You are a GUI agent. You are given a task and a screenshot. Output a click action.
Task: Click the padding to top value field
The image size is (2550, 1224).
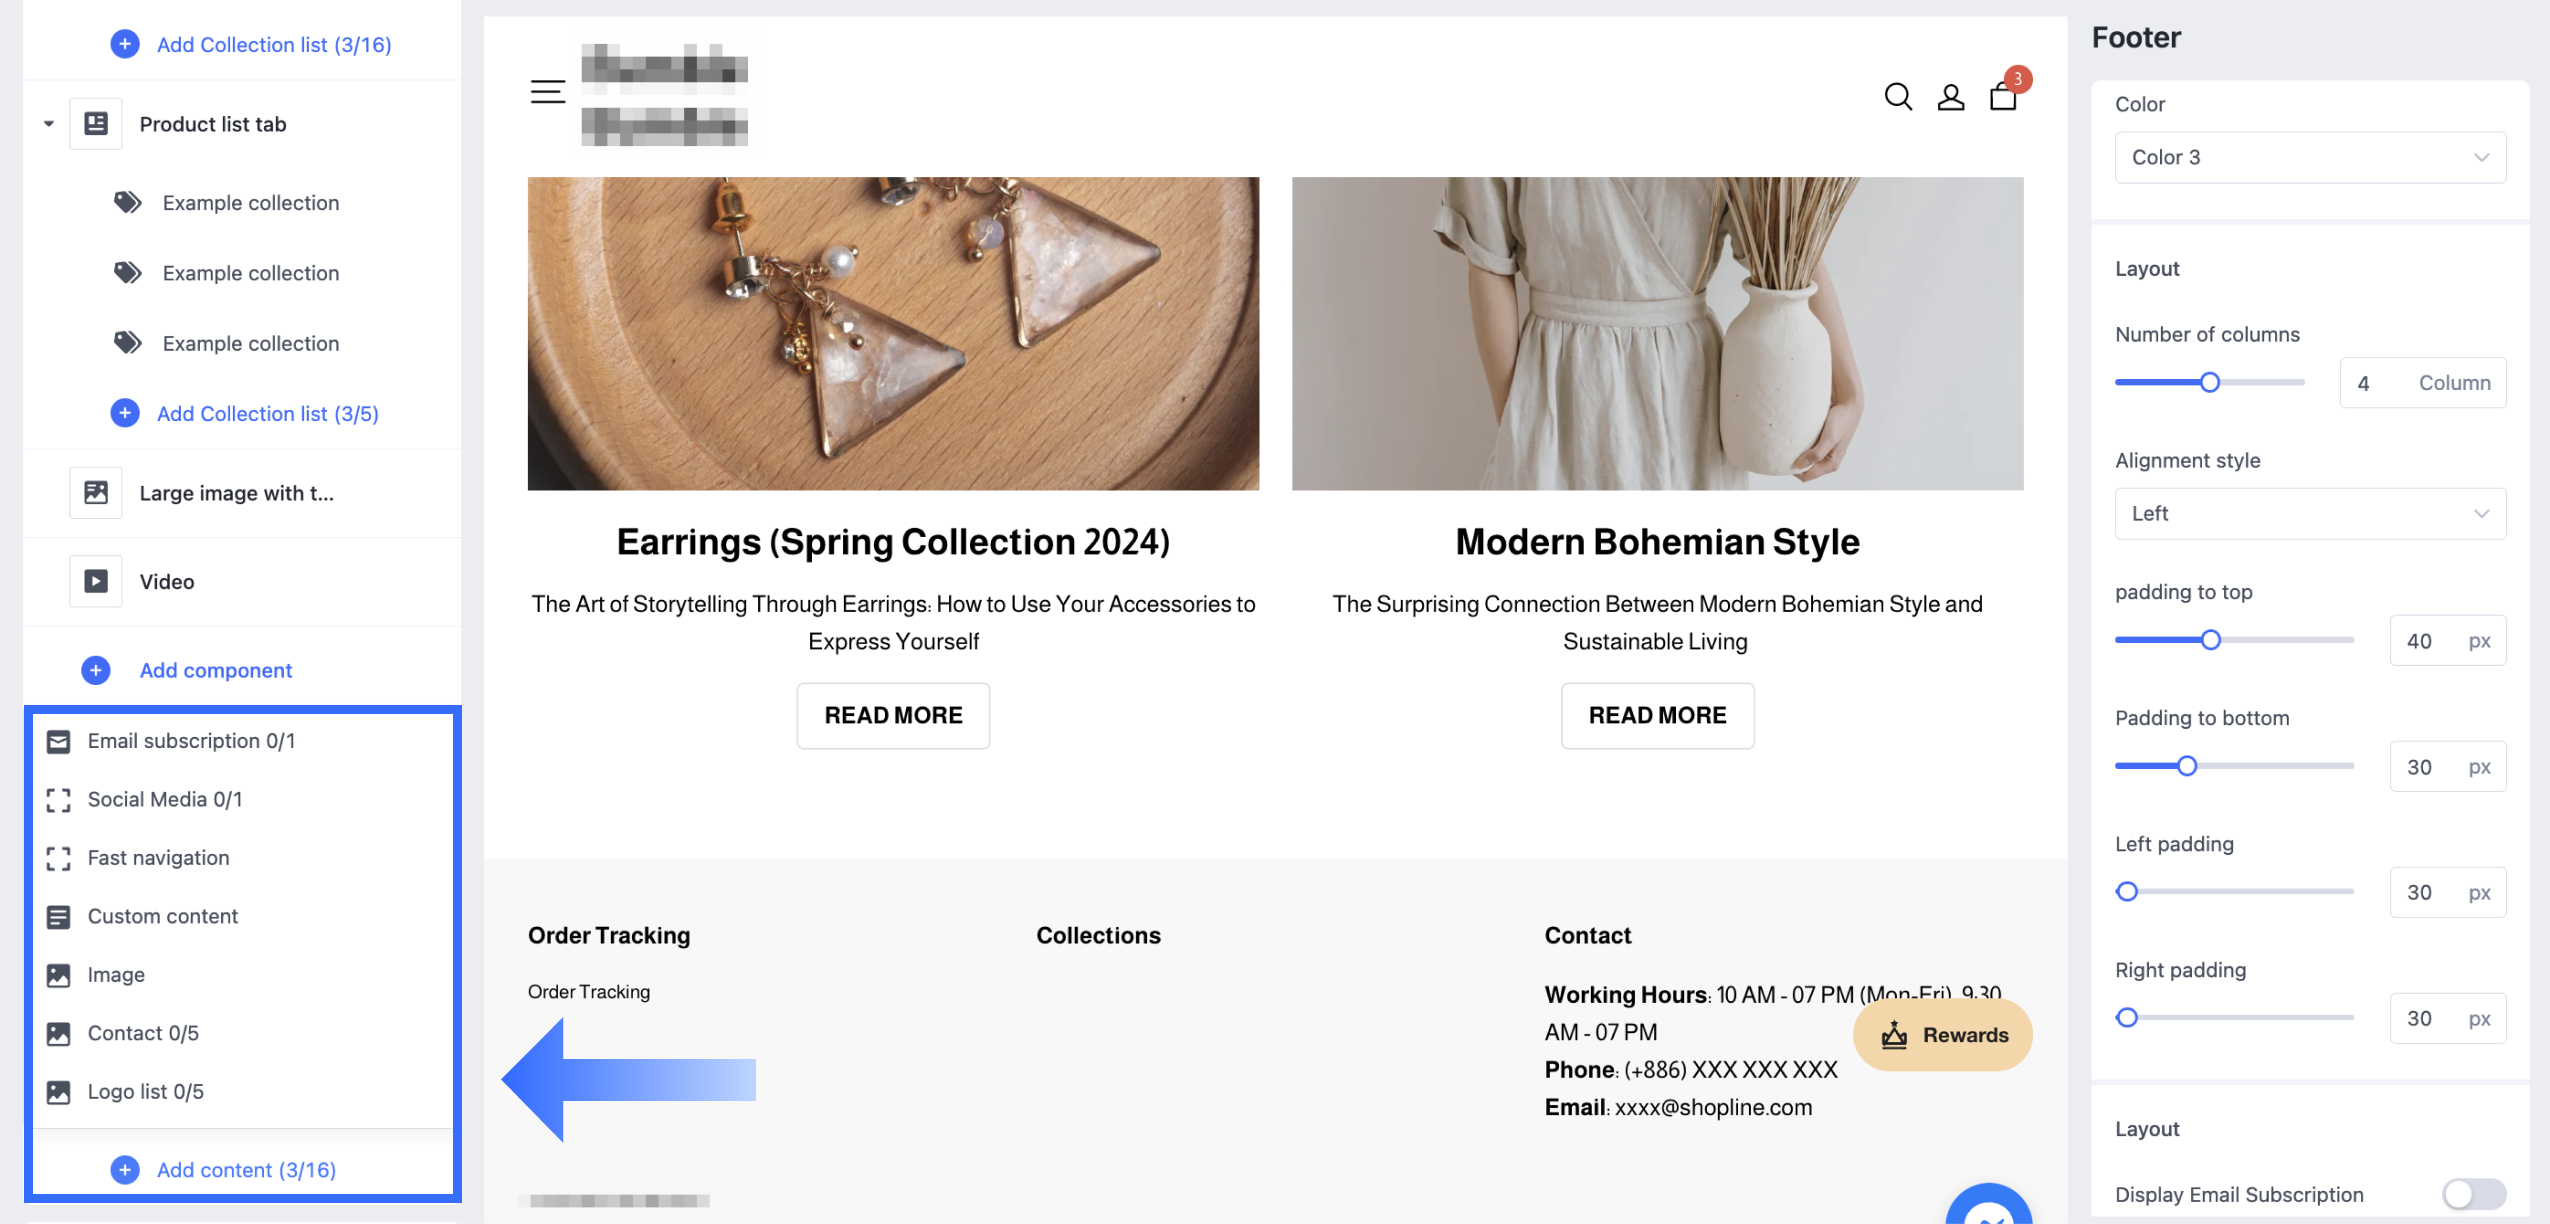point(2419,641)
